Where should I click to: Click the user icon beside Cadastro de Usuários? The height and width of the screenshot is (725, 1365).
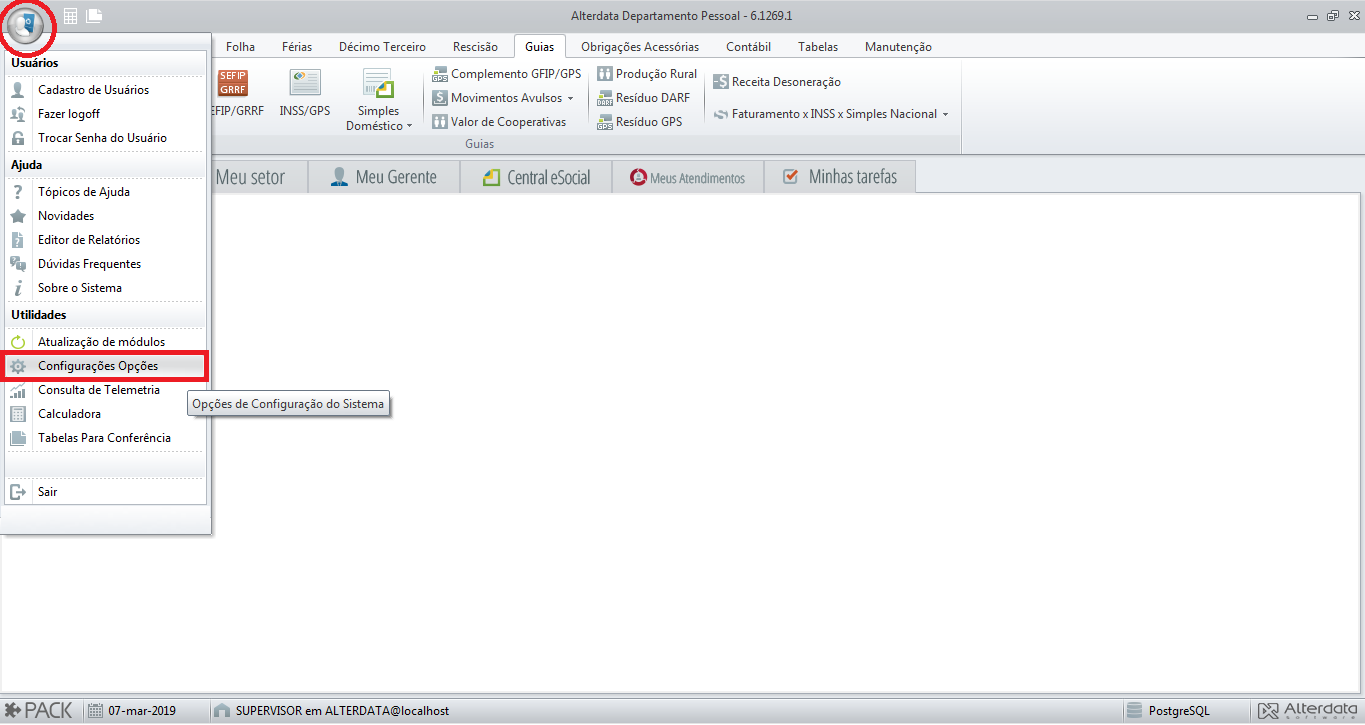coord(18,90)
